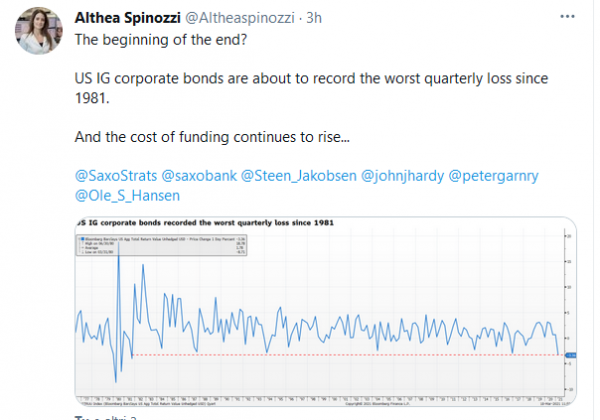The height and width of the screenshot is (420, 600).
Task: Click the sentence about worst quarterly loss
Action: tap(311, 88)
